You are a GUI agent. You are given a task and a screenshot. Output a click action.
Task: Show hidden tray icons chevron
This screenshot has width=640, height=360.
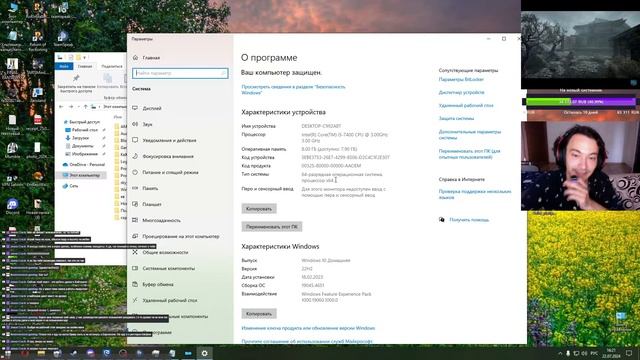[560, 353]
